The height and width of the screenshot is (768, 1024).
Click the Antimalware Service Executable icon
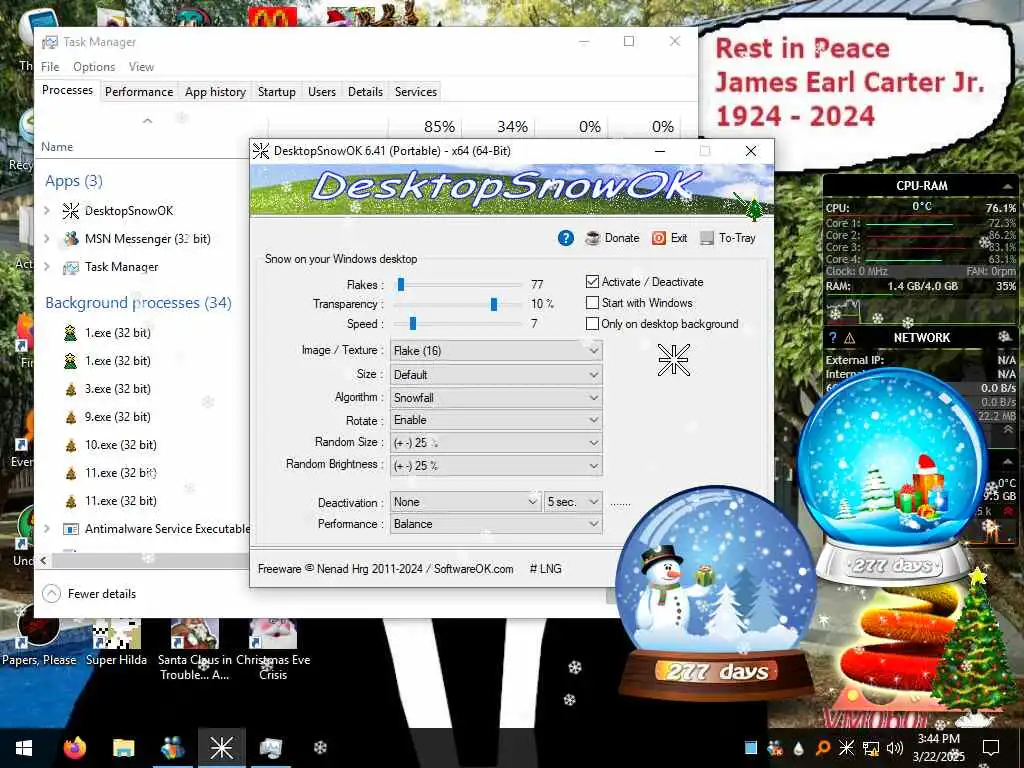pyautogui.click(x=71, y=529)
